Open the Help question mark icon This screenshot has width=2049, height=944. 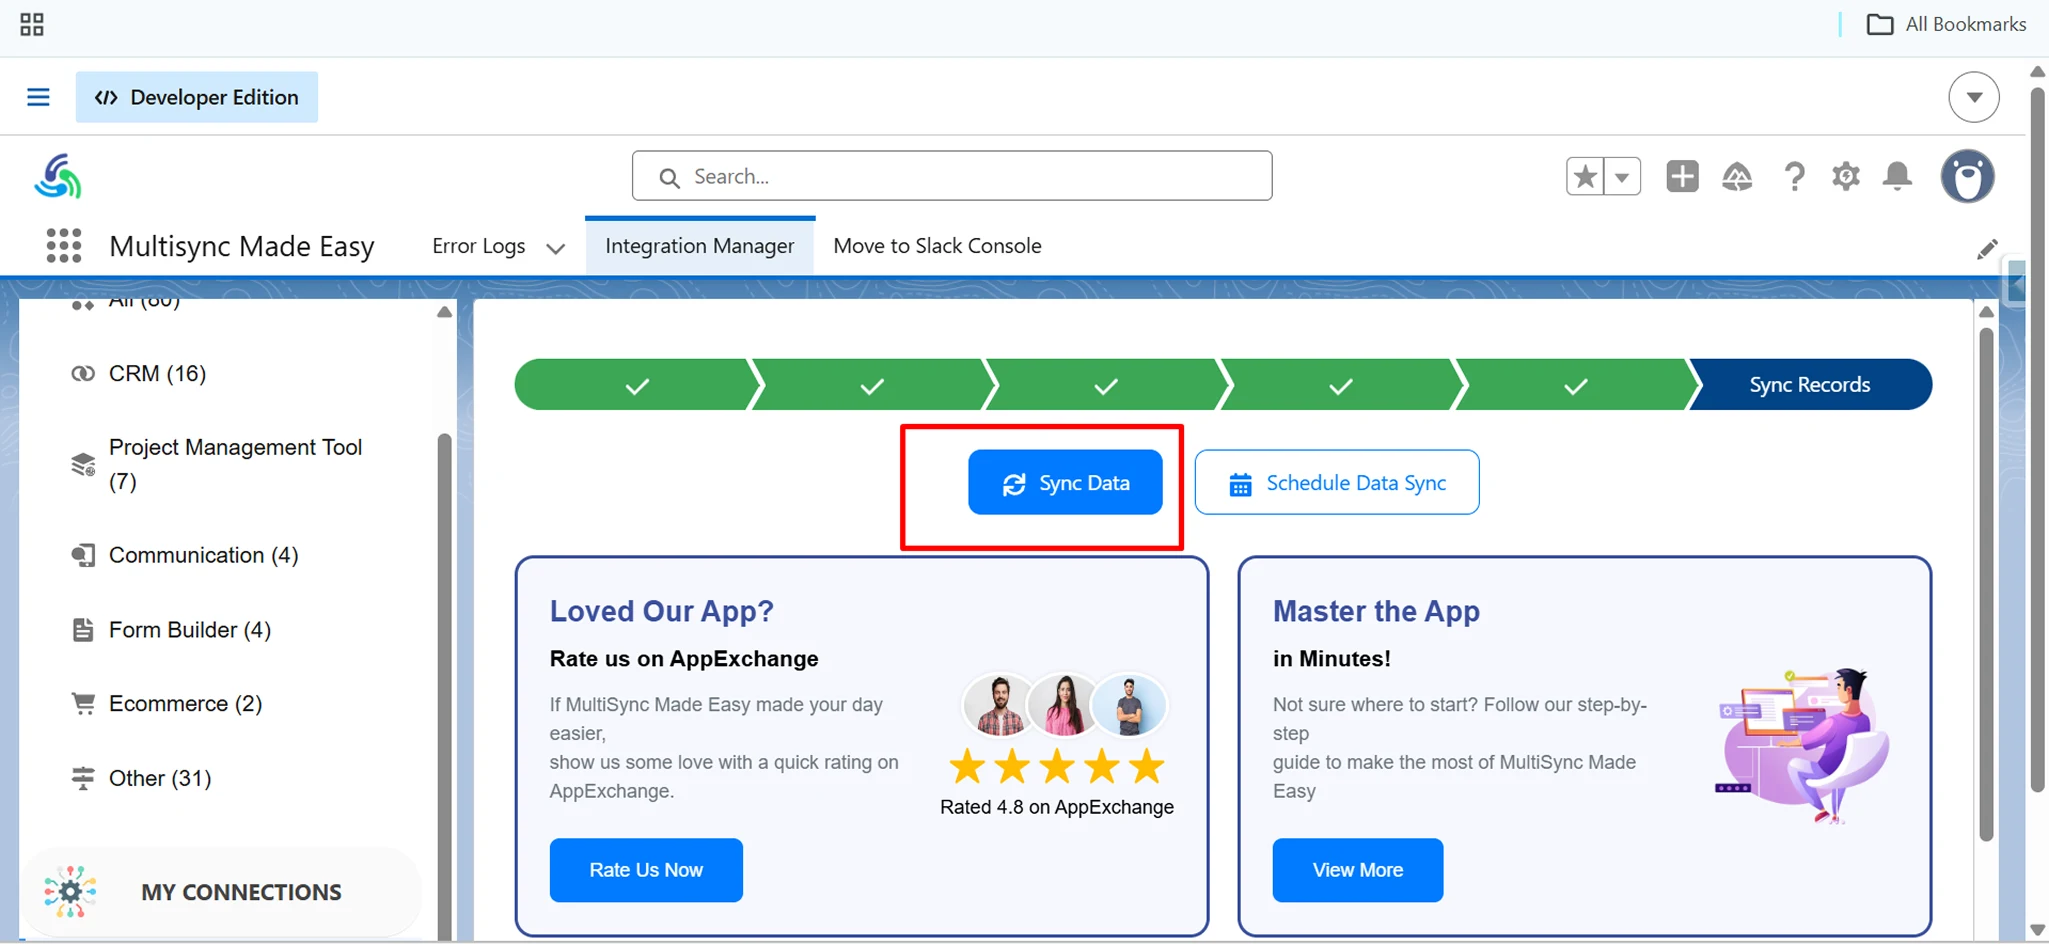coord(1794,177)
